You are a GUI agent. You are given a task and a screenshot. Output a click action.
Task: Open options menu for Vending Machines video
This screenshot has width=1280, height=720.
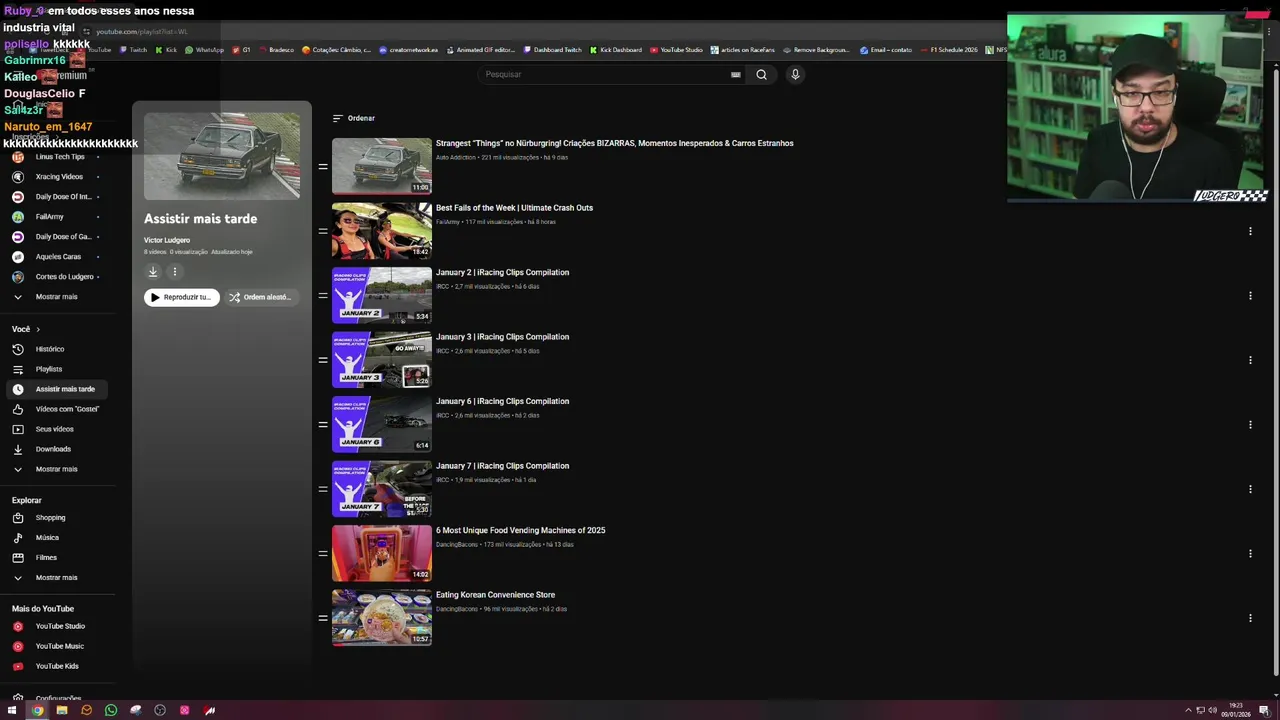pyautogui.click(x=1250, y=554)
